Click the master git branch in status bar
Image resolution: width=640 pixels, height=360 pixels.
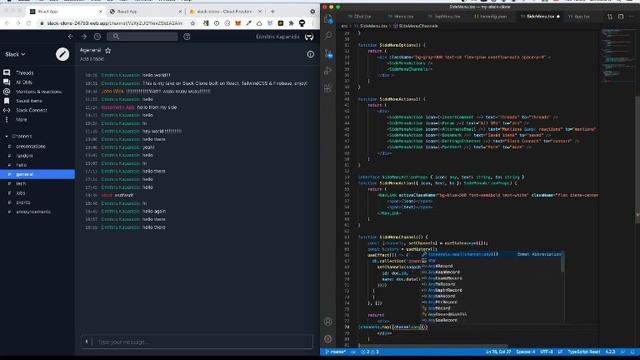336,352
